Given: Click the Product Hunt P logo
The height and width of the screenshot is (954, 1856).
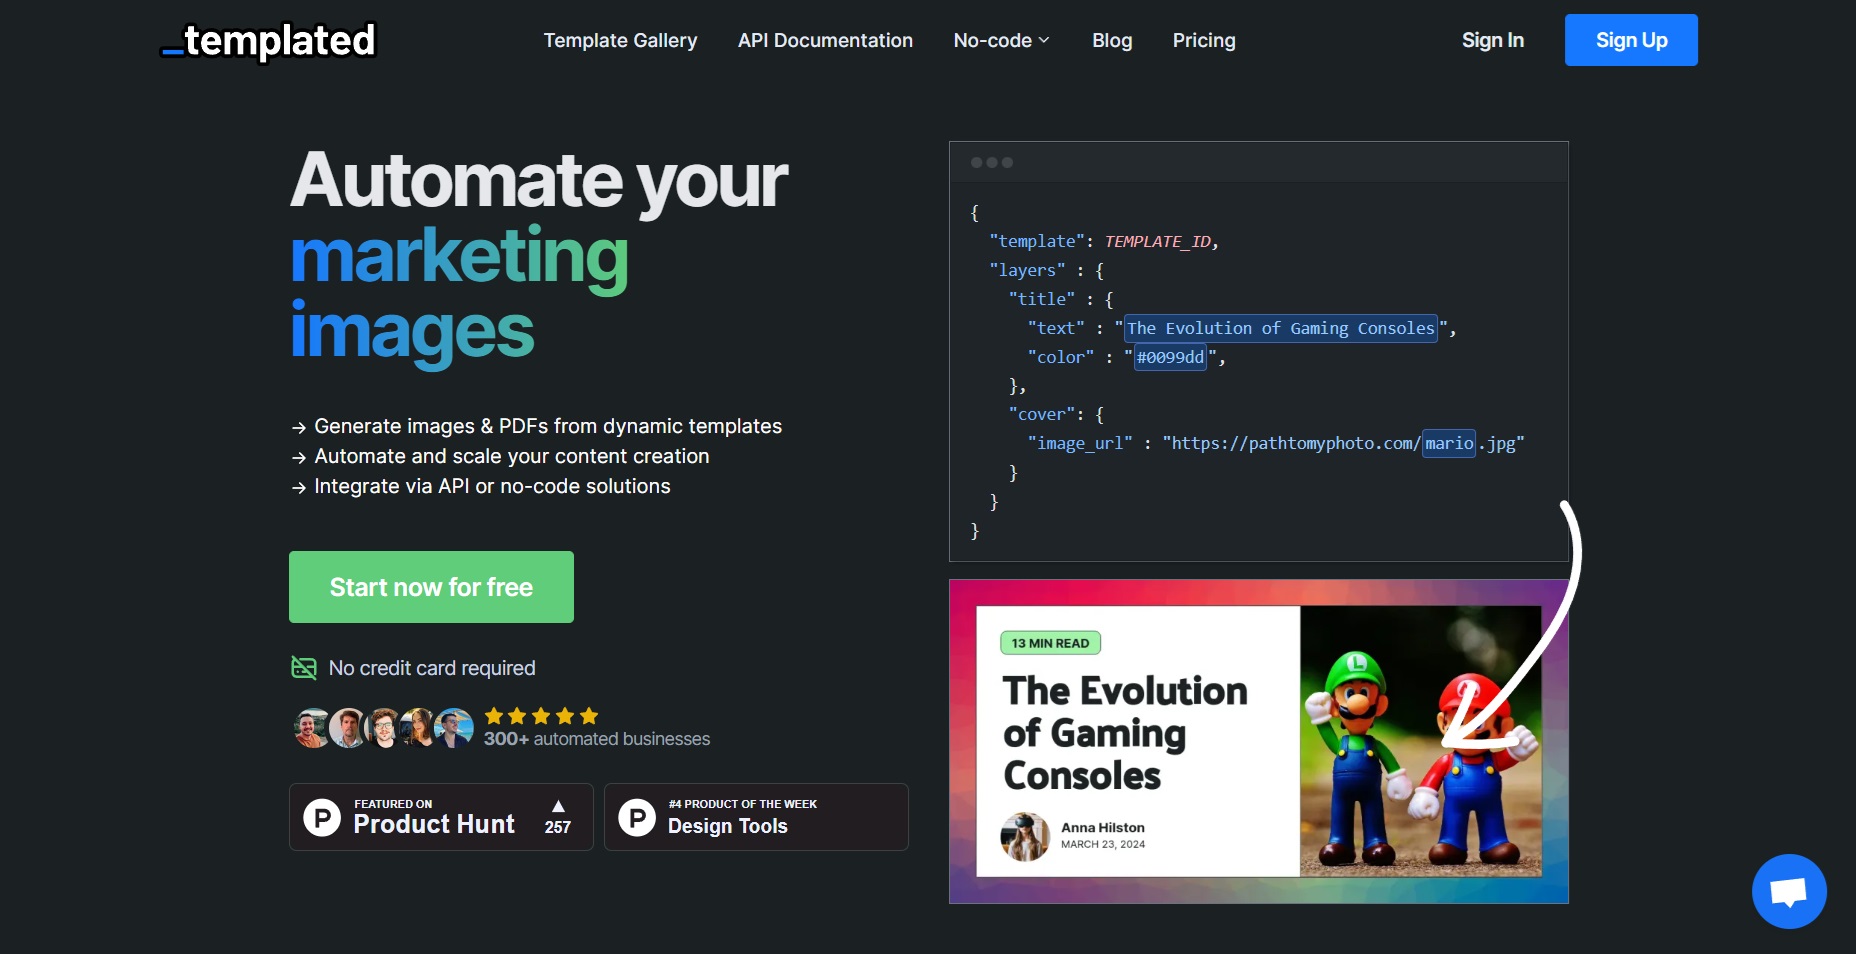Looking at the screenshot, I should tap(322, 817).
